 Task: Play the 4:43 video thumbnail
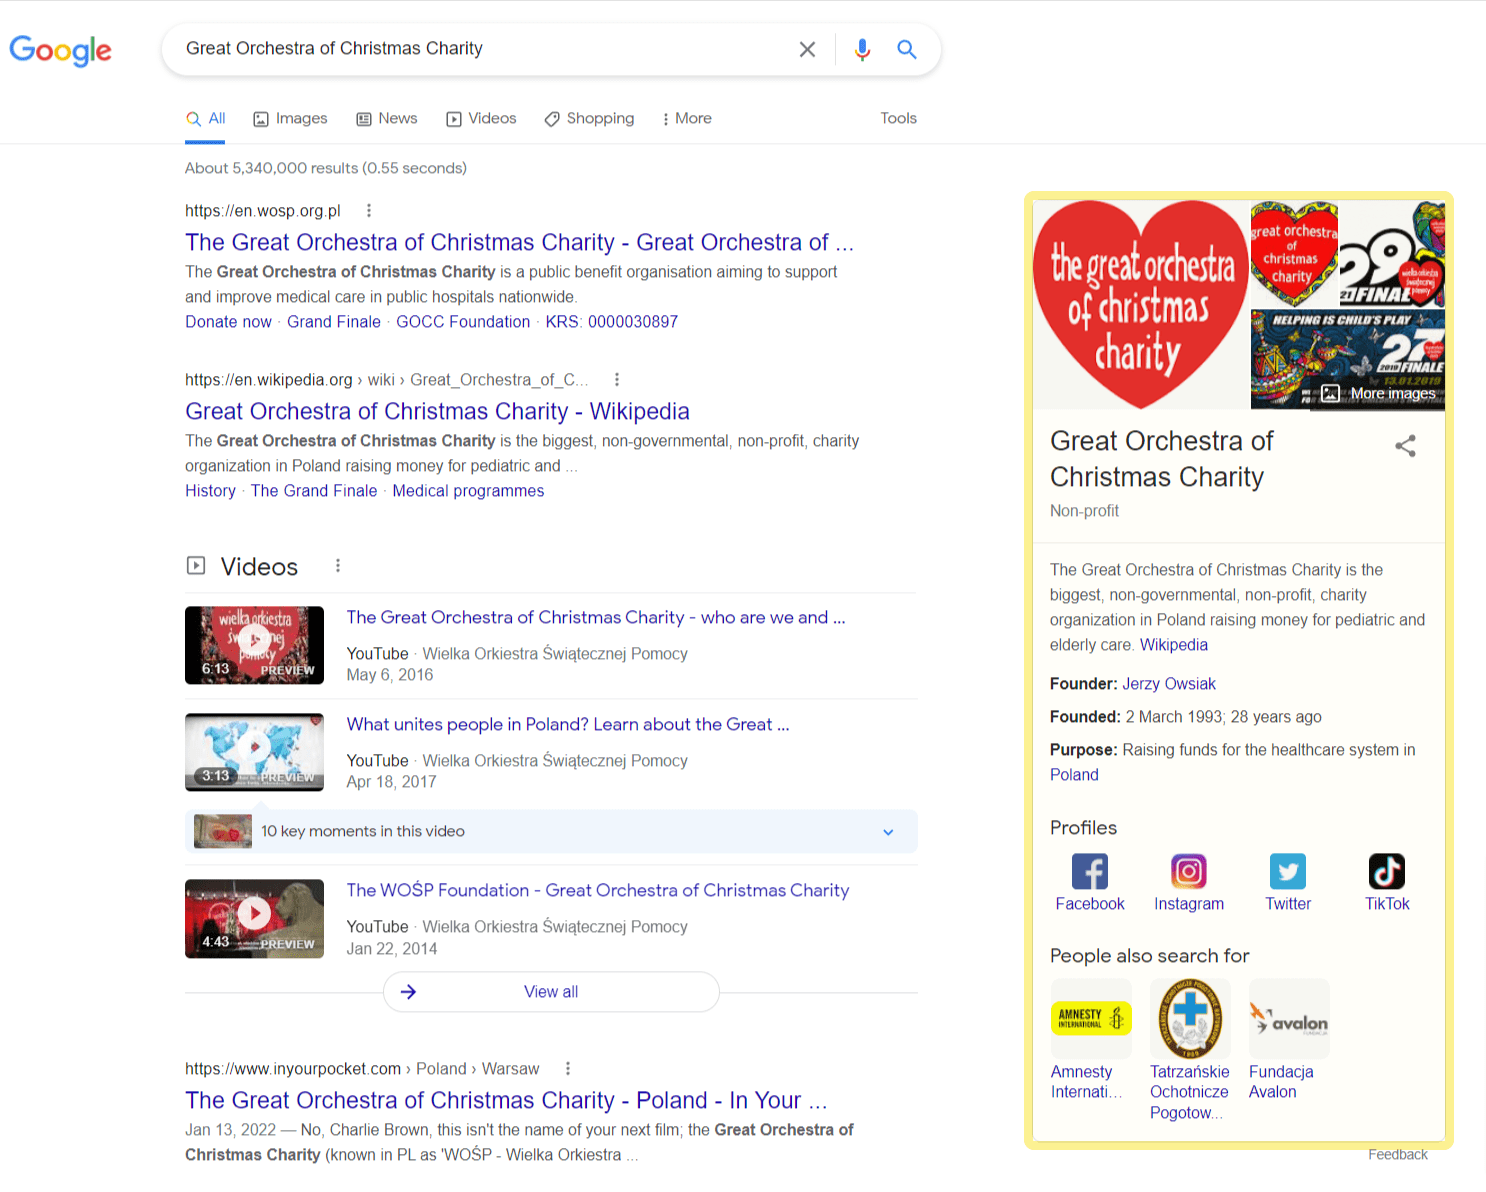(x=254, y=918)
